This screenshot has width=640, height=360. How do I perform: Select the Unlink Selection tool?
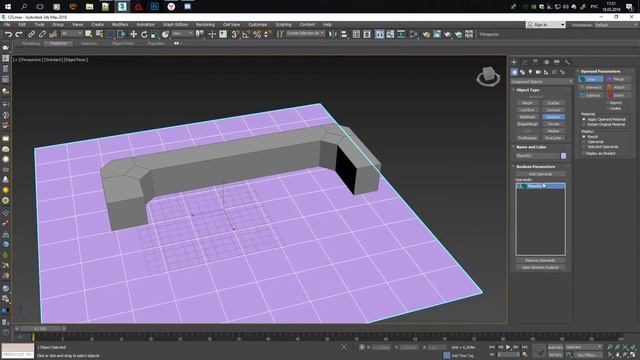click(42, 35)
